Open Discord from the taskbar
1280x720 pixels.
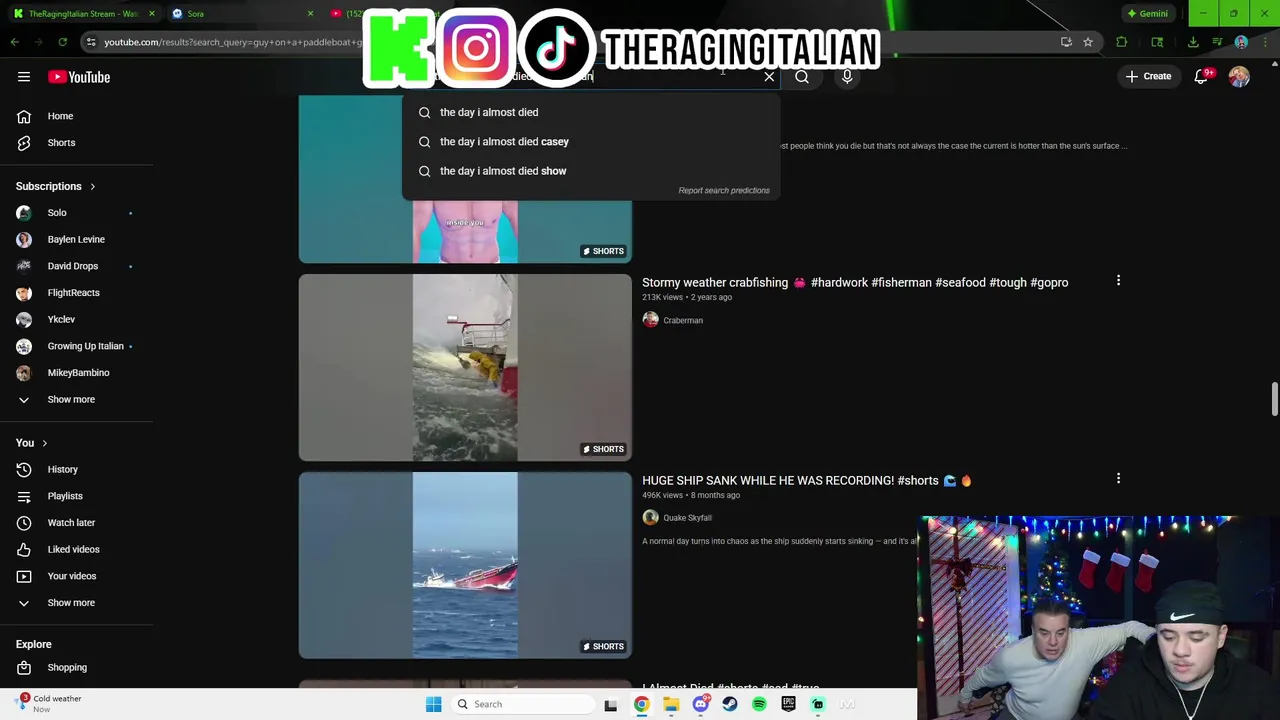(x=701, y=704)
